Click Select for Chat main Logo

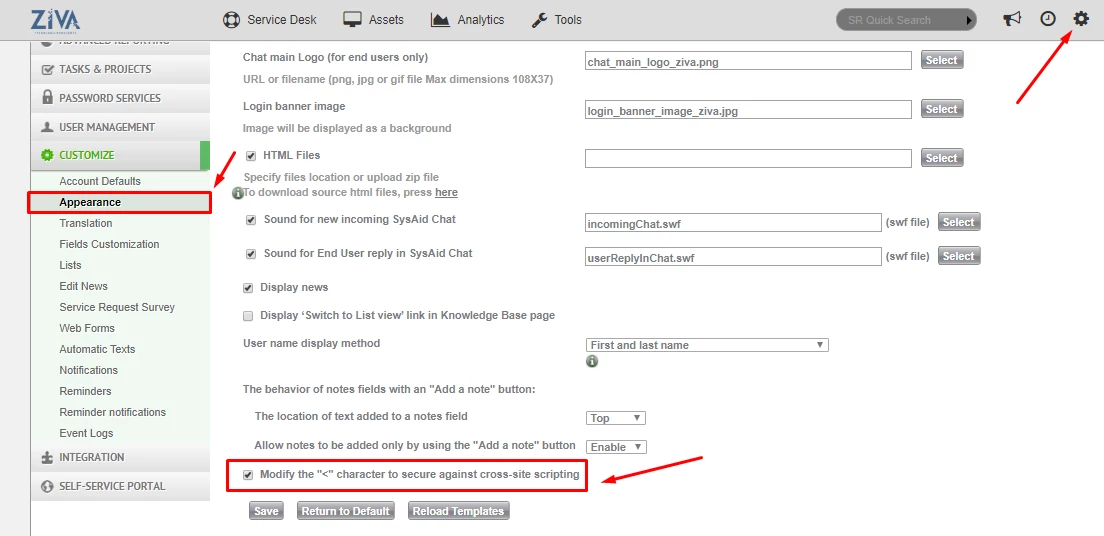[x=942, y=61]
